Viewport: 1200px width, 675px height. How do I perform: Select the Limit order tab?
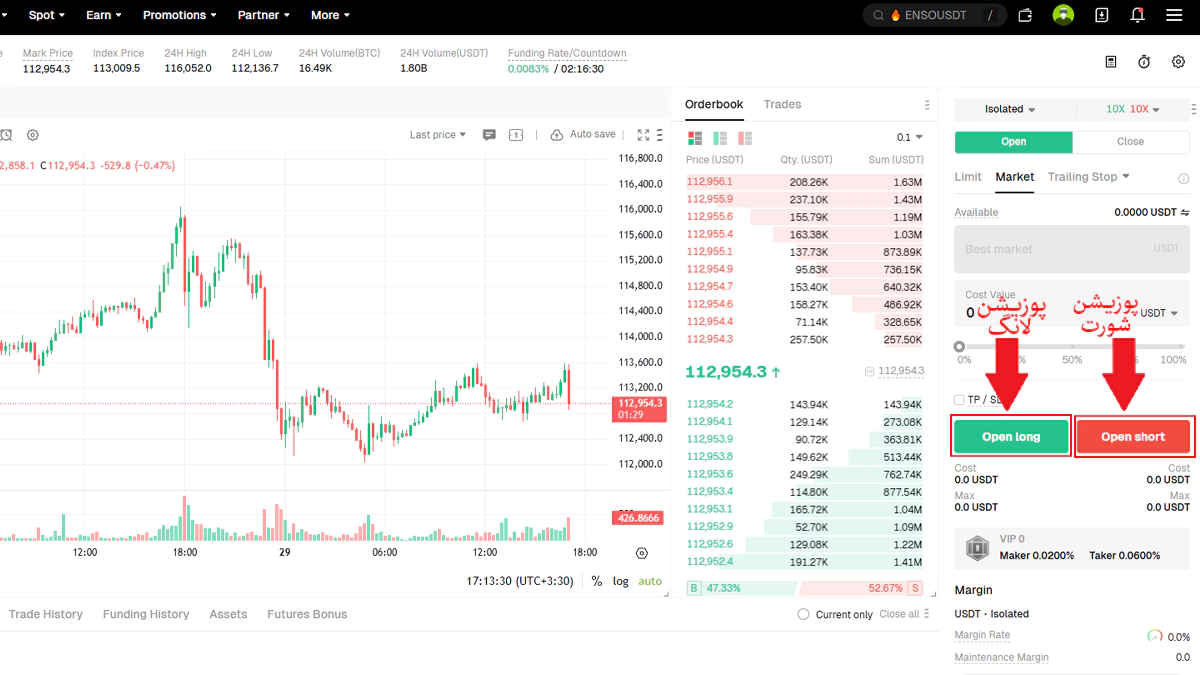(968, 177)
